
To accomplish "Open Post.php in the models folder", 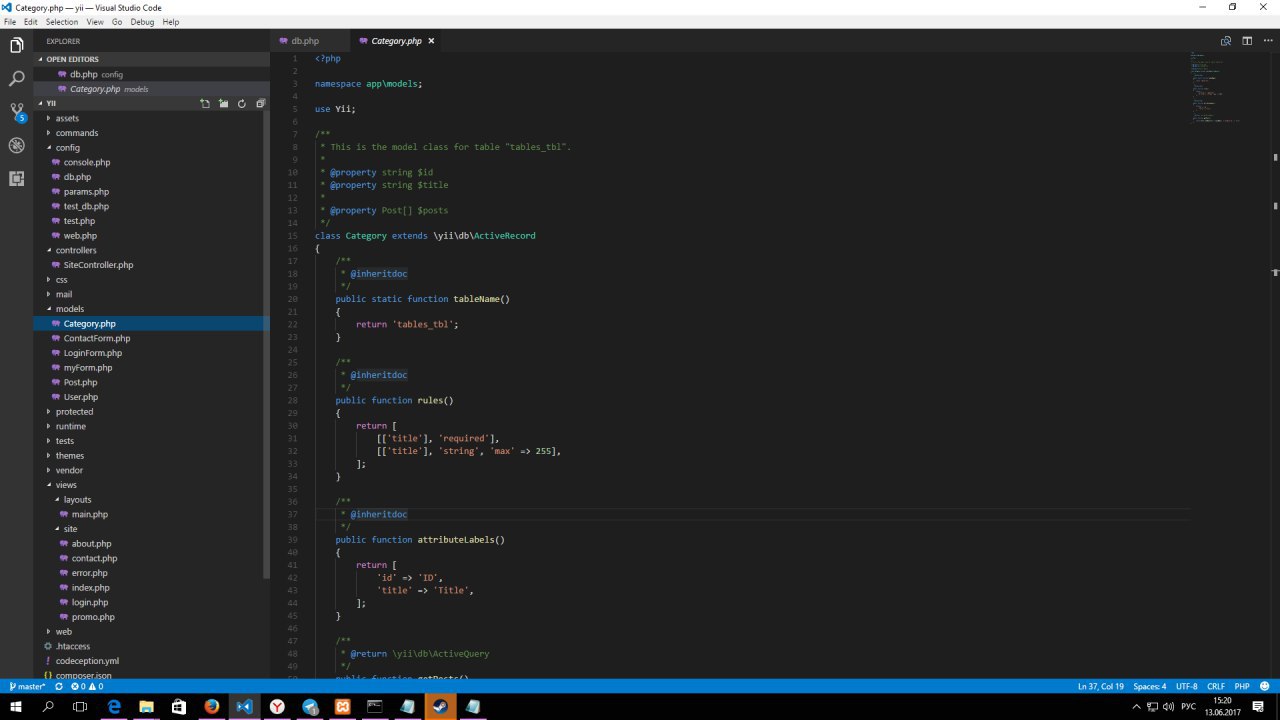I will [80, 382].
